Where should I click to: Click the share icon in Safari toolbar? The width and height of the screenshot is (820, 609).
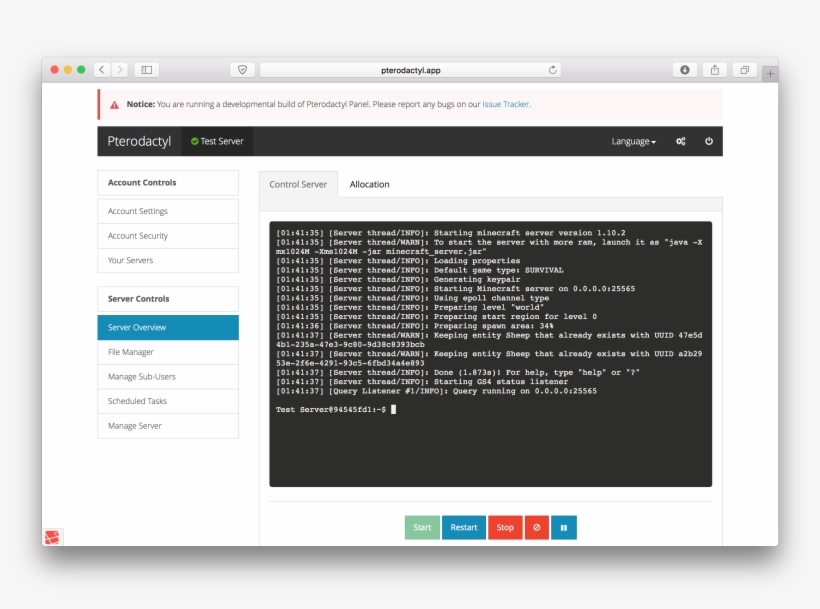[x=714, y=70]
